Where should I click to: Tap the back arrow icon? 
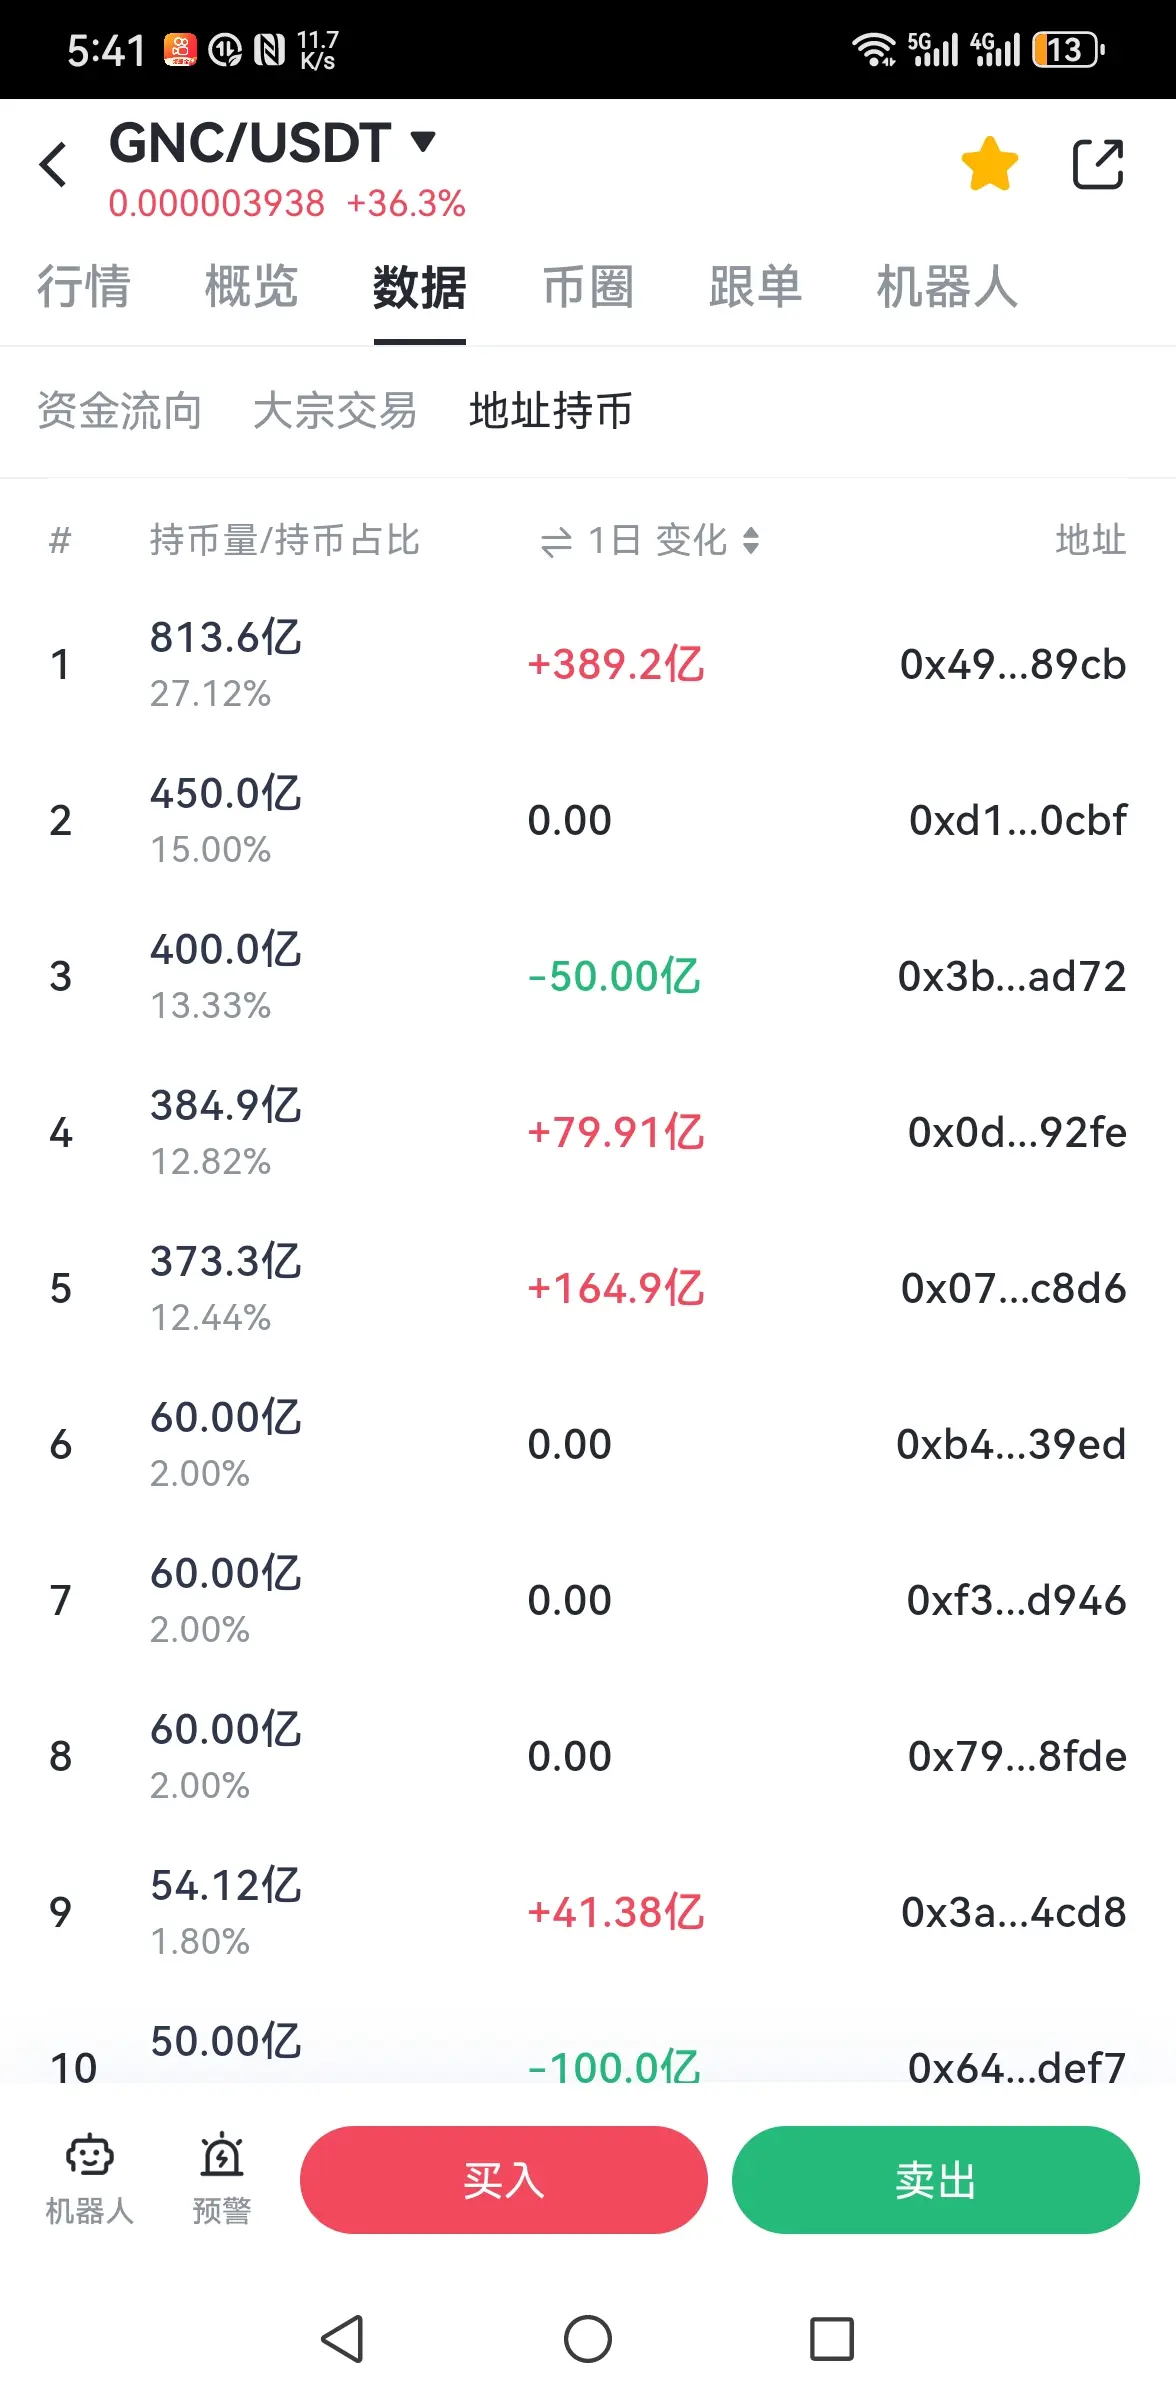(x=53, y=165)
